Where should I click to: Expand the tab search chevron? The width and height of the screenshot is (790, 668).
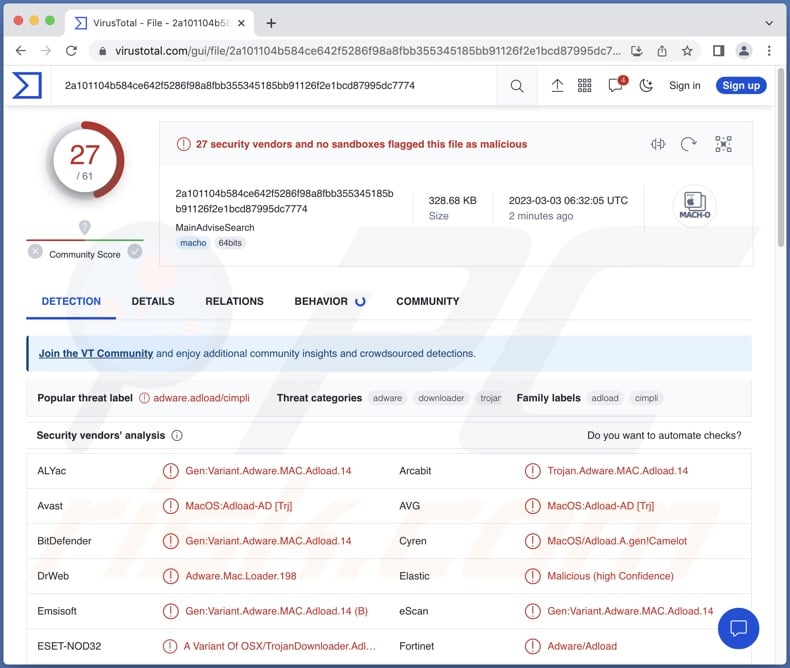pyautogui.click(x=769, y=23)
